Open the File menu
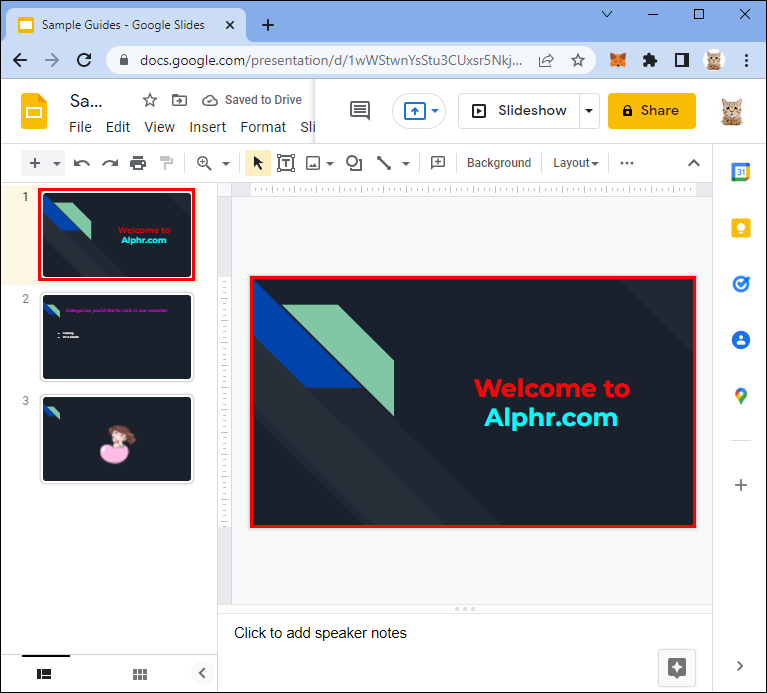This screenshot has height=693, width=767. [x=80, y=127]
